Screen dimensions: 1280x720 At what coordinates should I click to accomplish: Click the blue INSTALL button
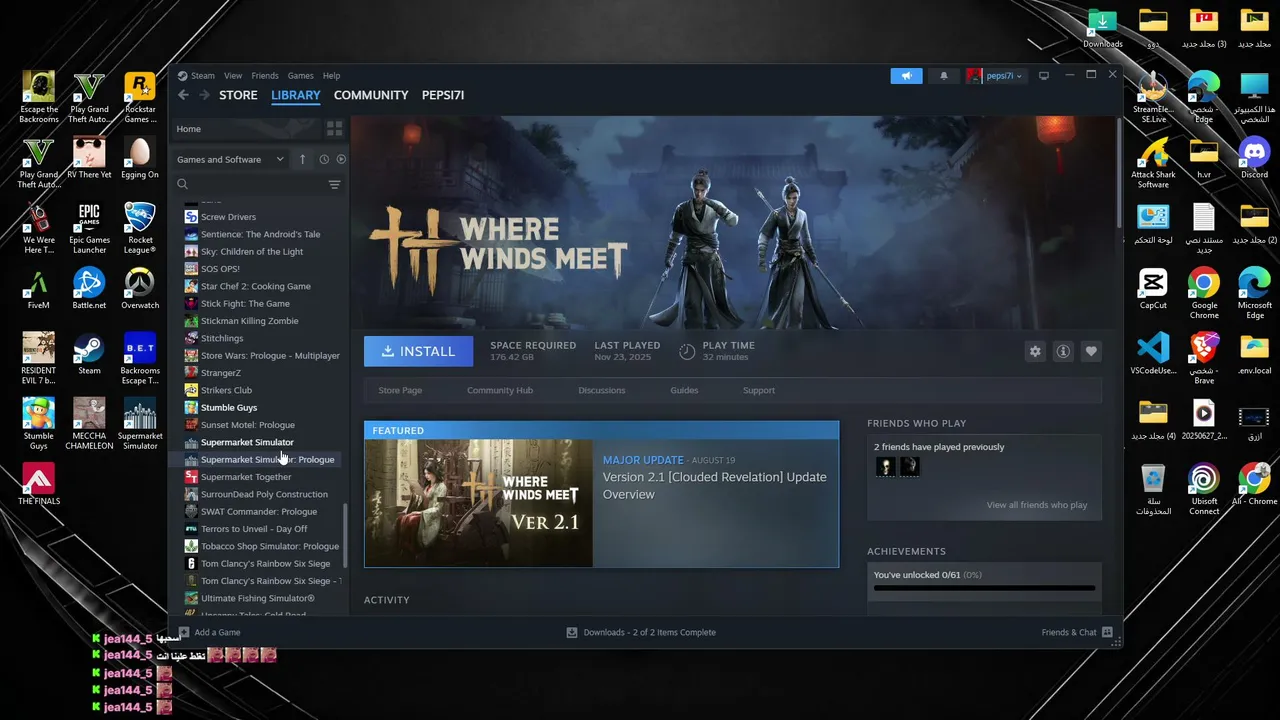(418, 351)
